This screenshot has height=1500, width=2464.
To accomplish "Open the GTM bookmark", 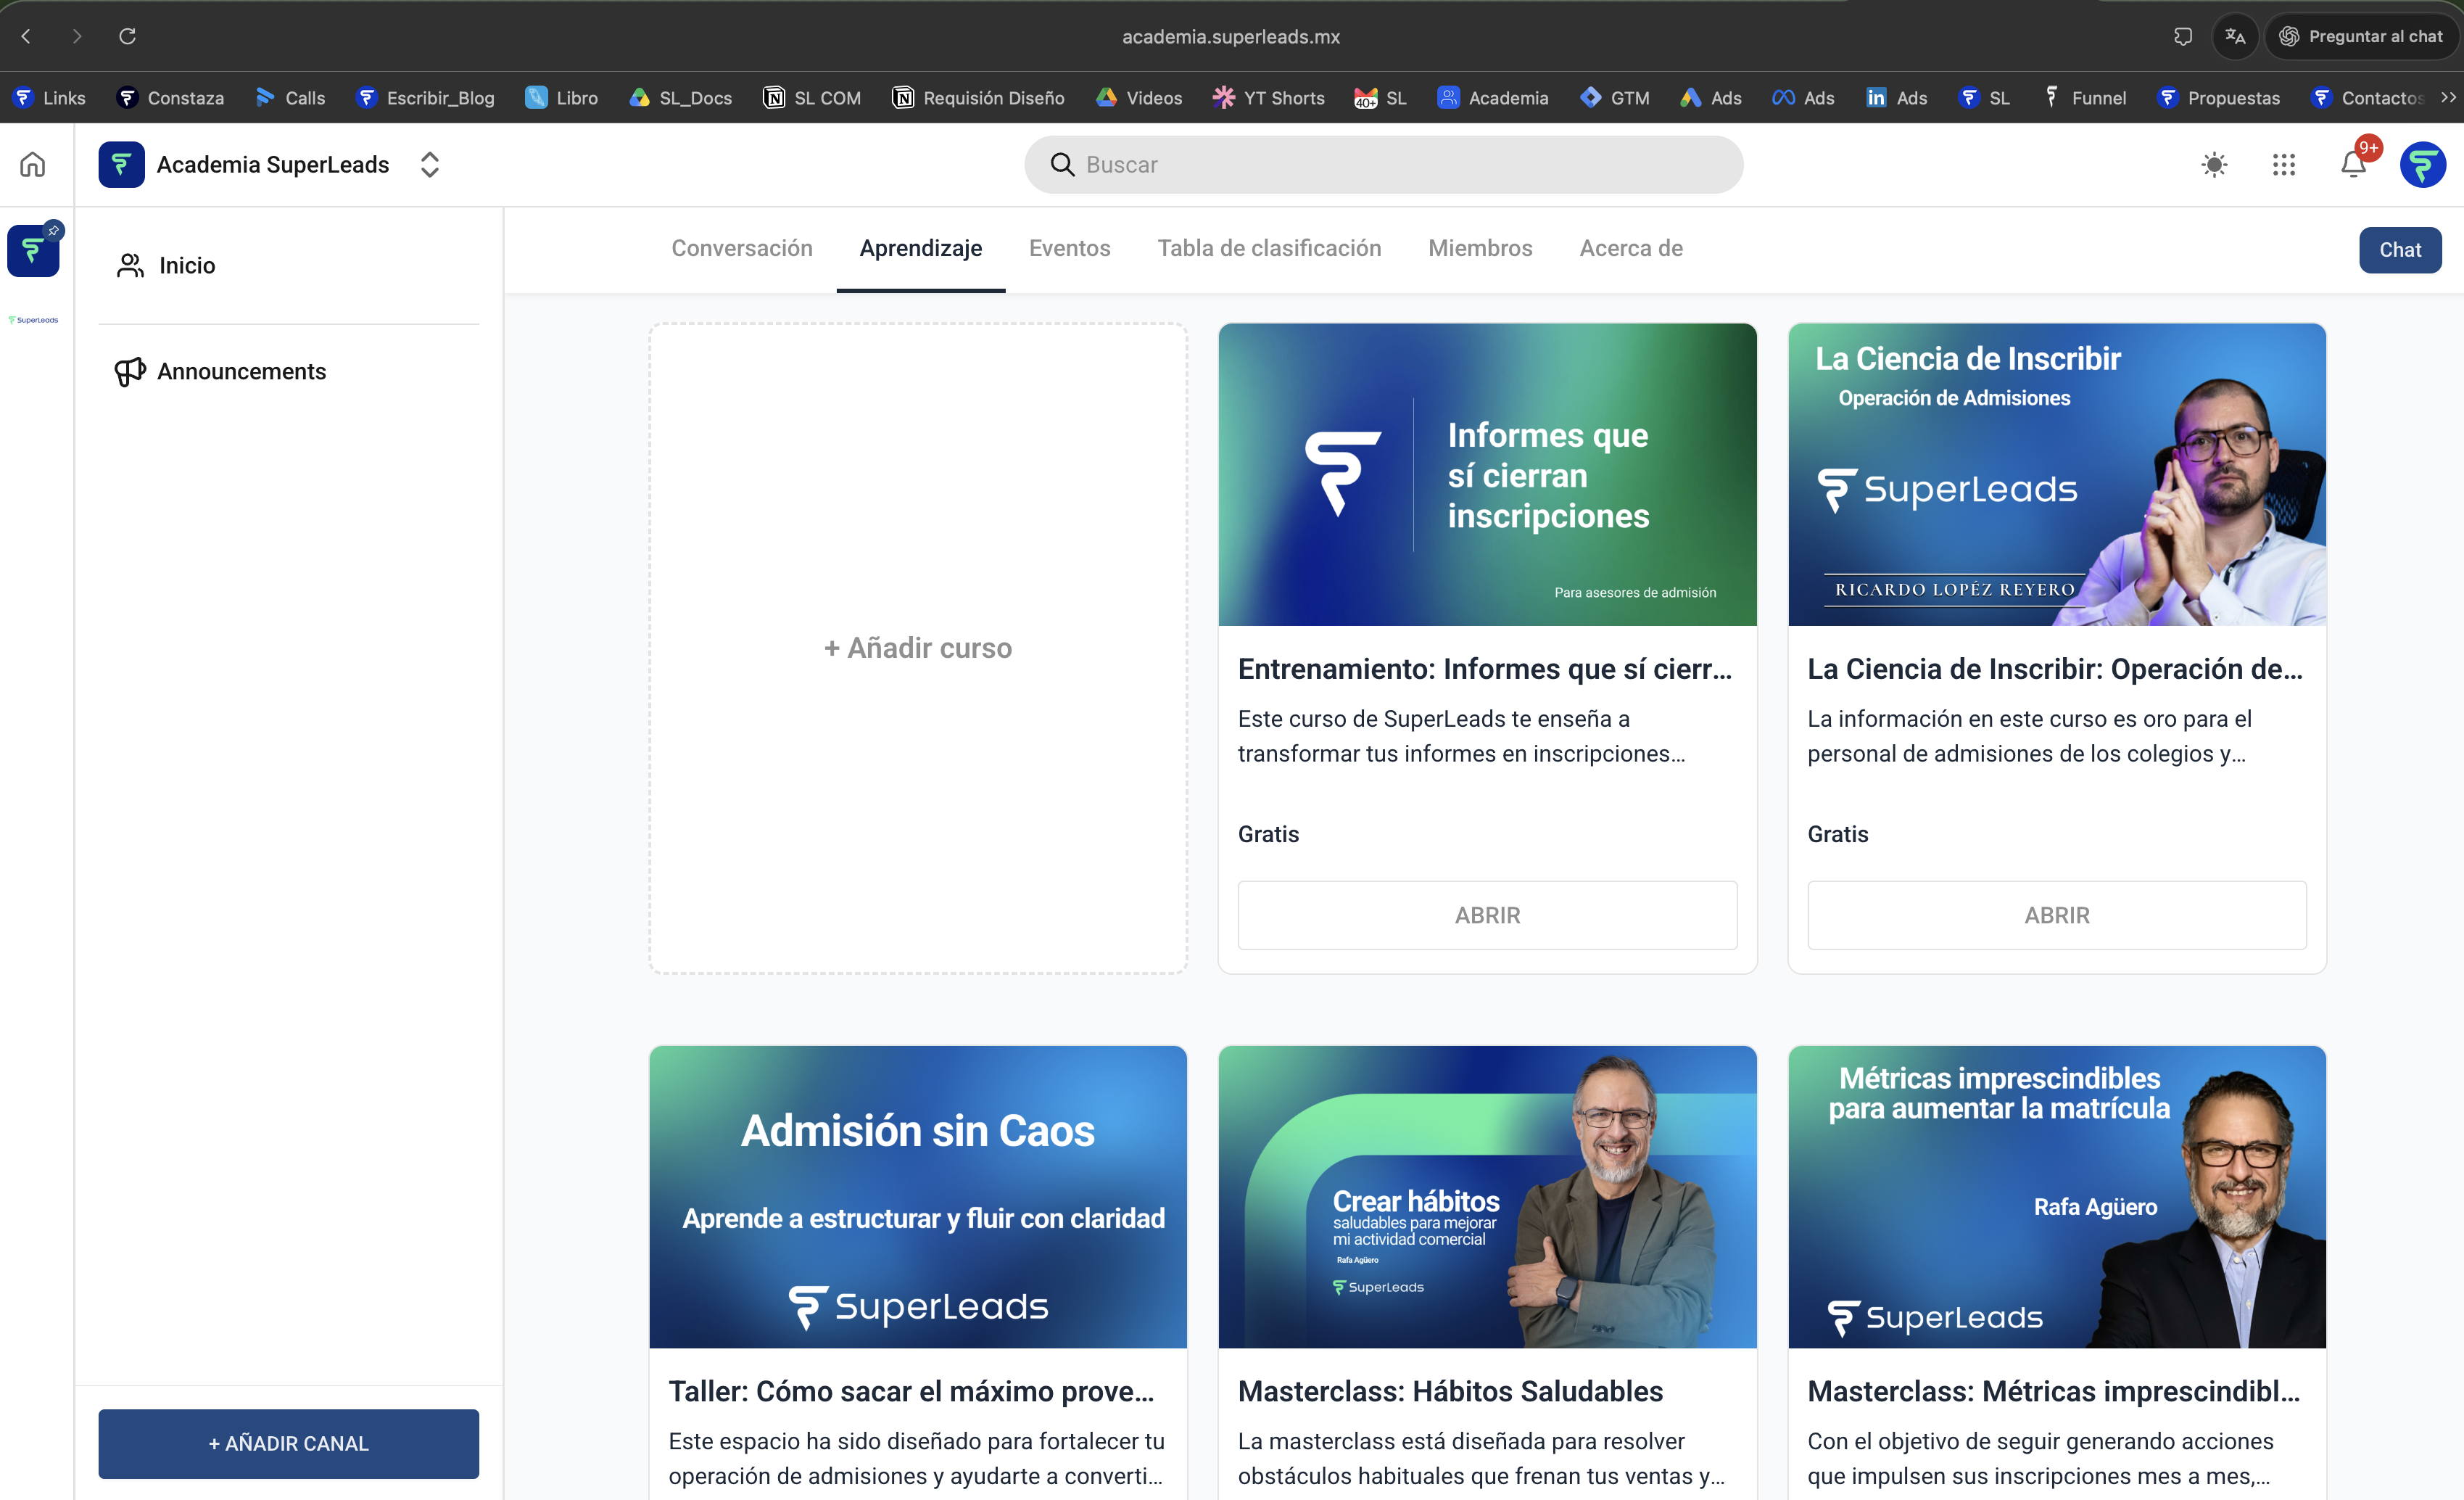I will pyautogui.click(x=1614, y=97).
